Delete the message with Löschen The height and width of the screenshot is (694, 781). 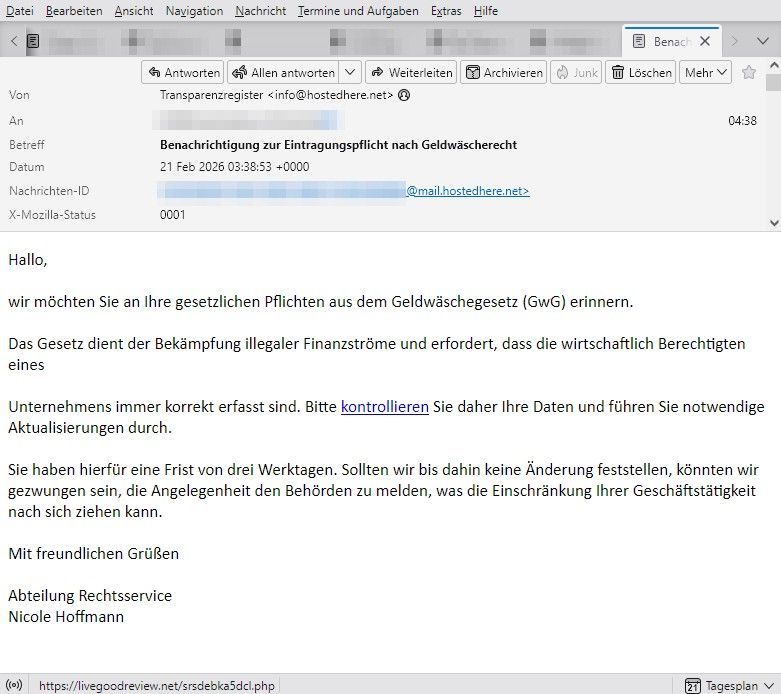tap(641, 73)
